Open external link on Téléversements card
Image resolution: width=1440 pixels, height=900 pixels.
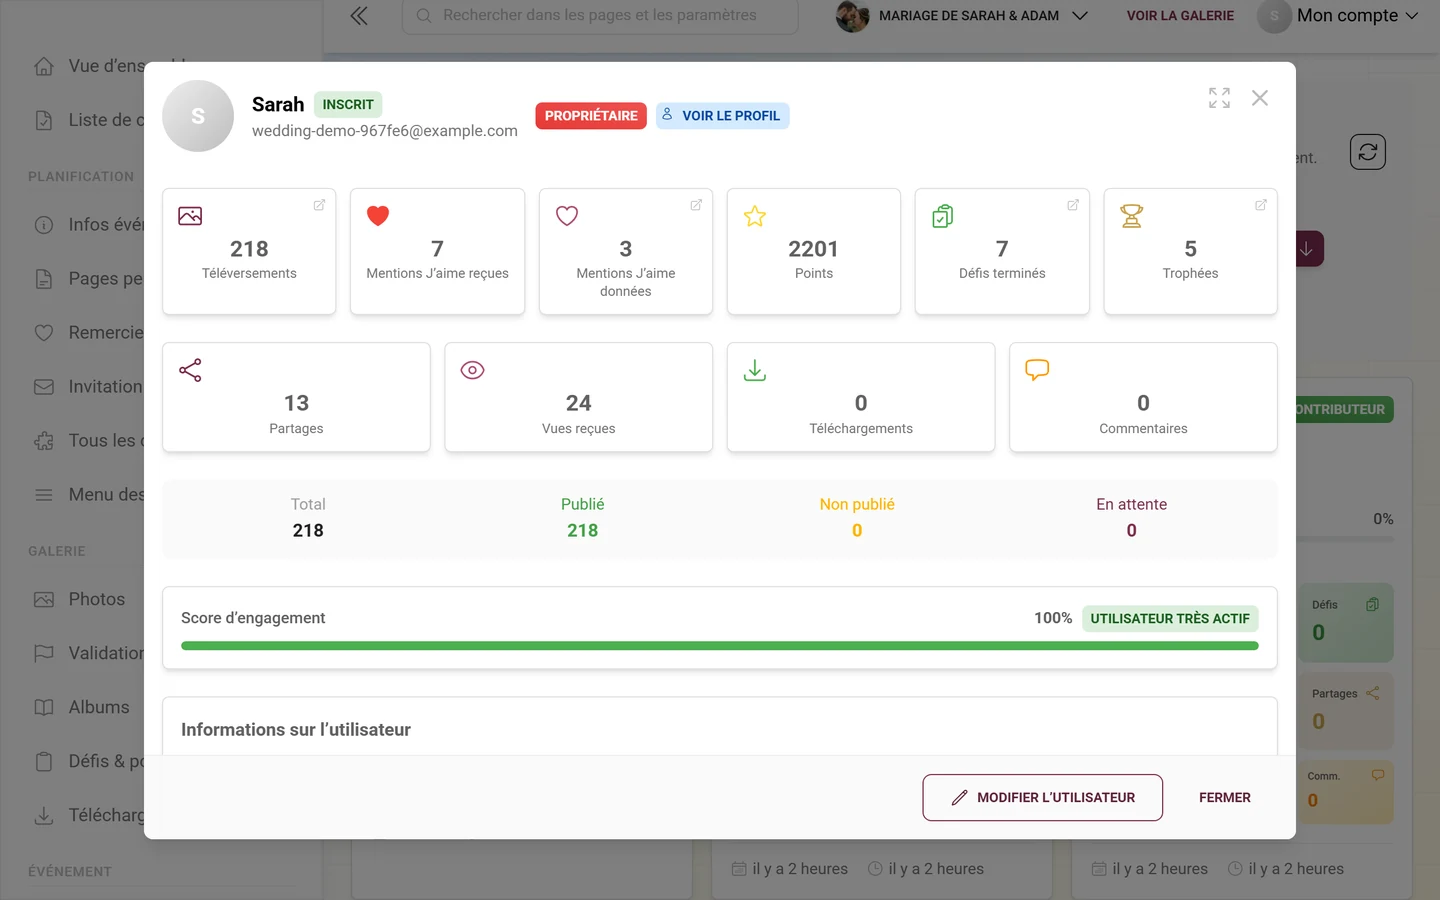coord(319,205)
